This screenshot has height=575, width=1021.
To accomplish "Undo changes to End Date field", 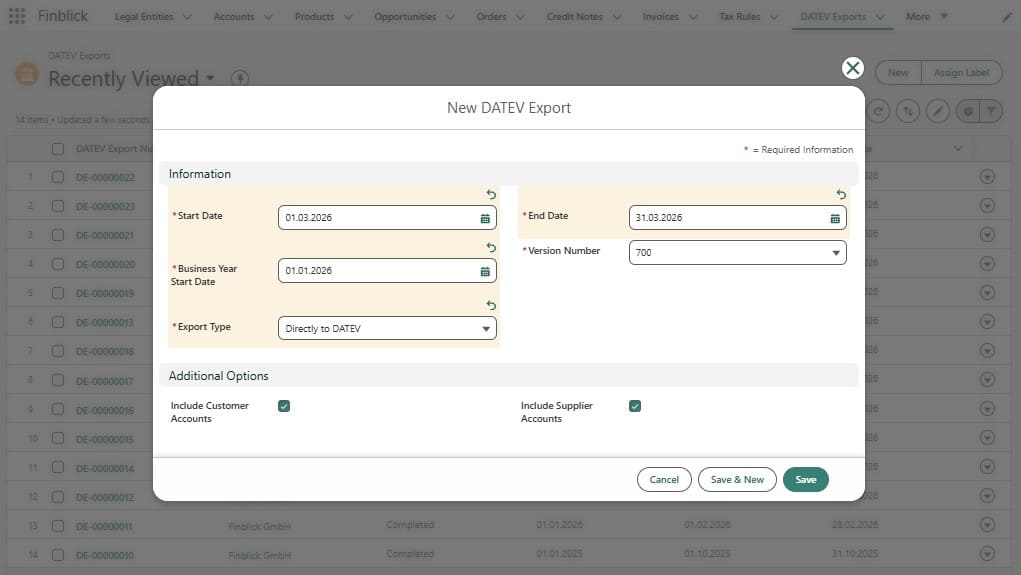I will tap(841, 194).
